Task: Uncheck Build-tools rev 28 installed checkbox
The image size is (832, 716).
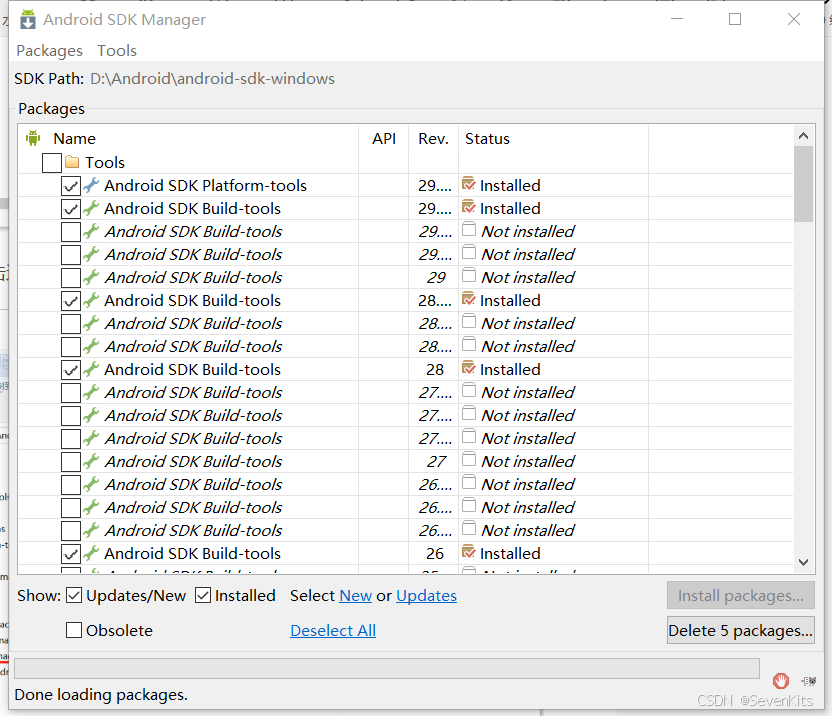Action: click(x=71, y=370)
